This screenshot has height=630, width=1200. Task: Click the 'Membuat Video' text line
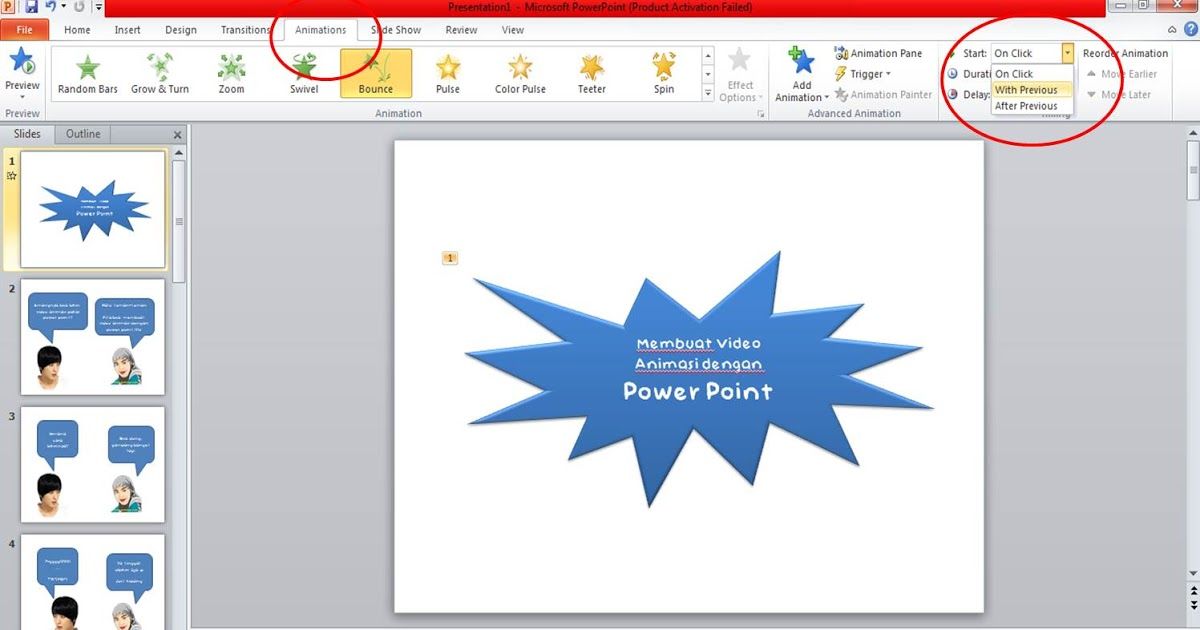[698, 344]
